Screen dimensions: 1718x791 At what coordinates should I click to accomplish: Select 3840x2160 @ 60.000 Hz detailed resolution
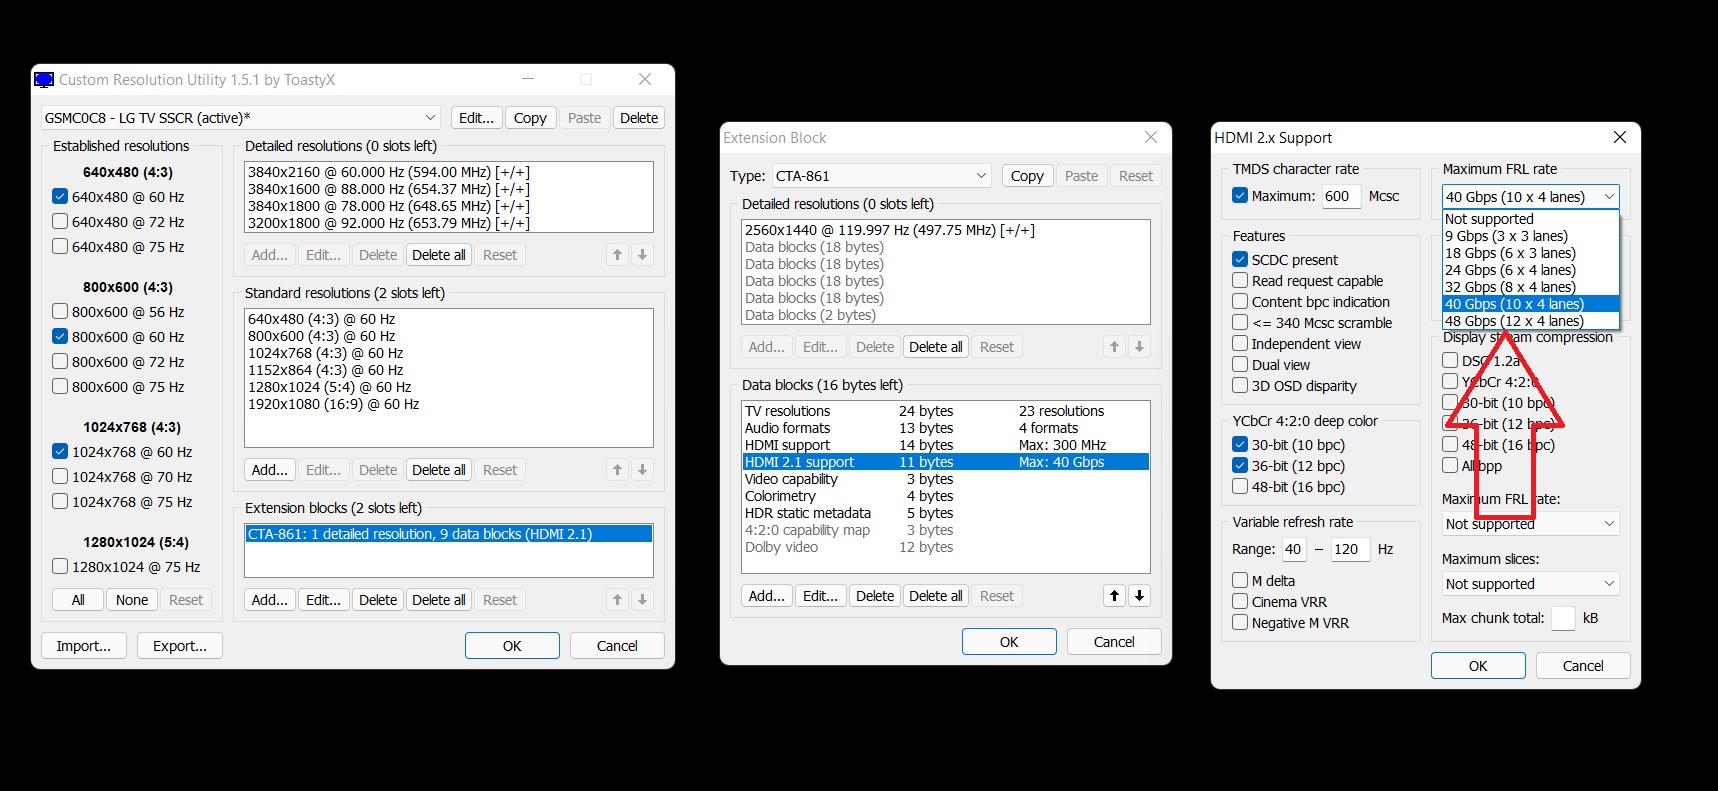click(x=448, y=172)
